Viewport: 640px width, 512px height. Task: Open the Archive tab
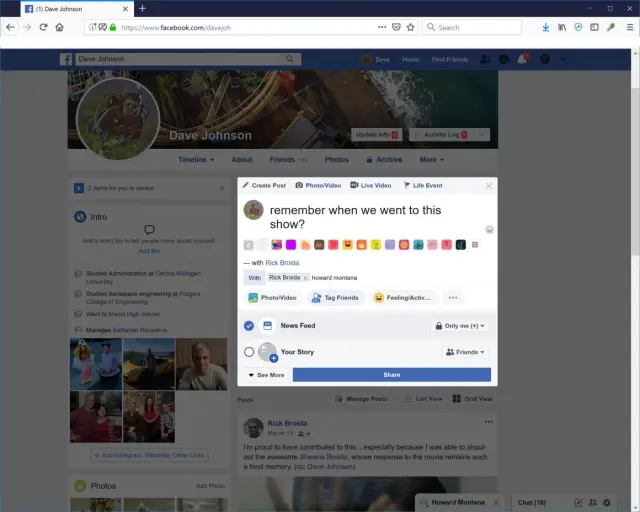click(x=384, y=160)
